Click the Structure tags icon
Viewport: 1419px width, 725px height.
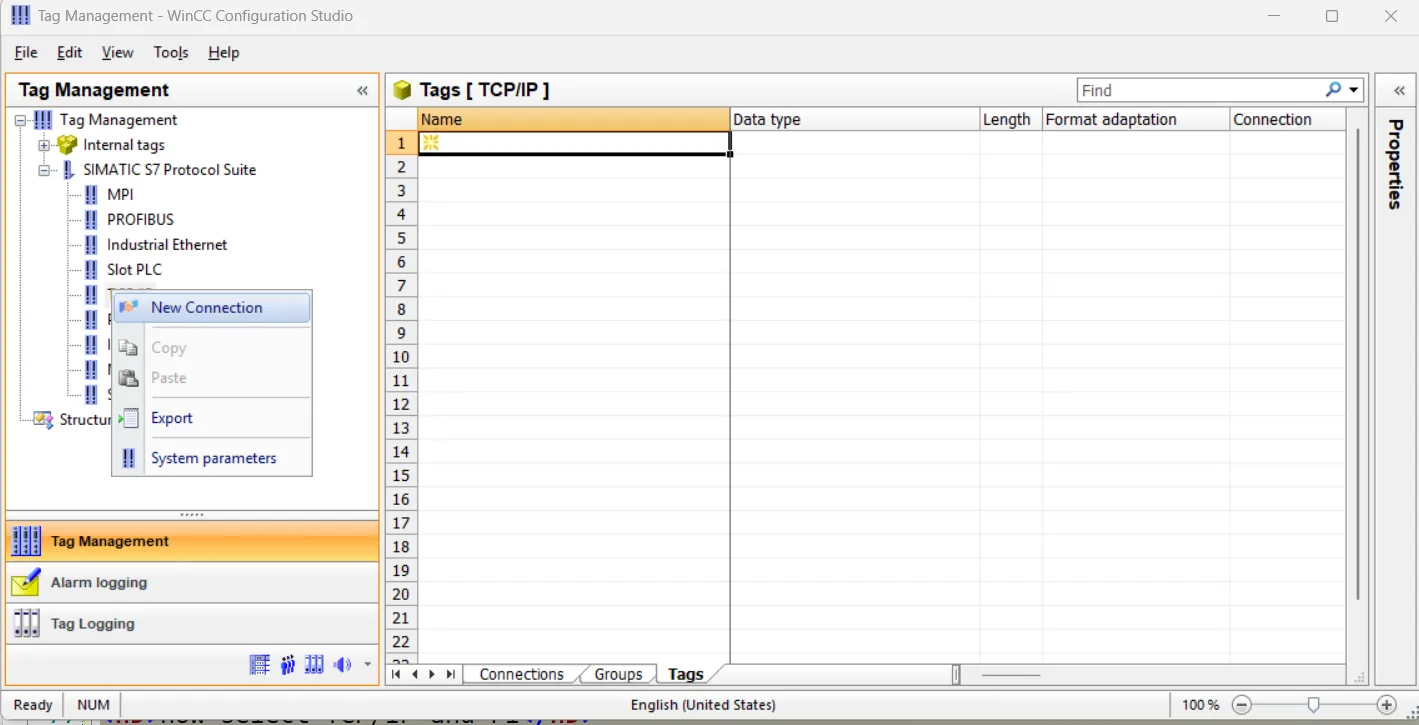click(x=43, y=420)
